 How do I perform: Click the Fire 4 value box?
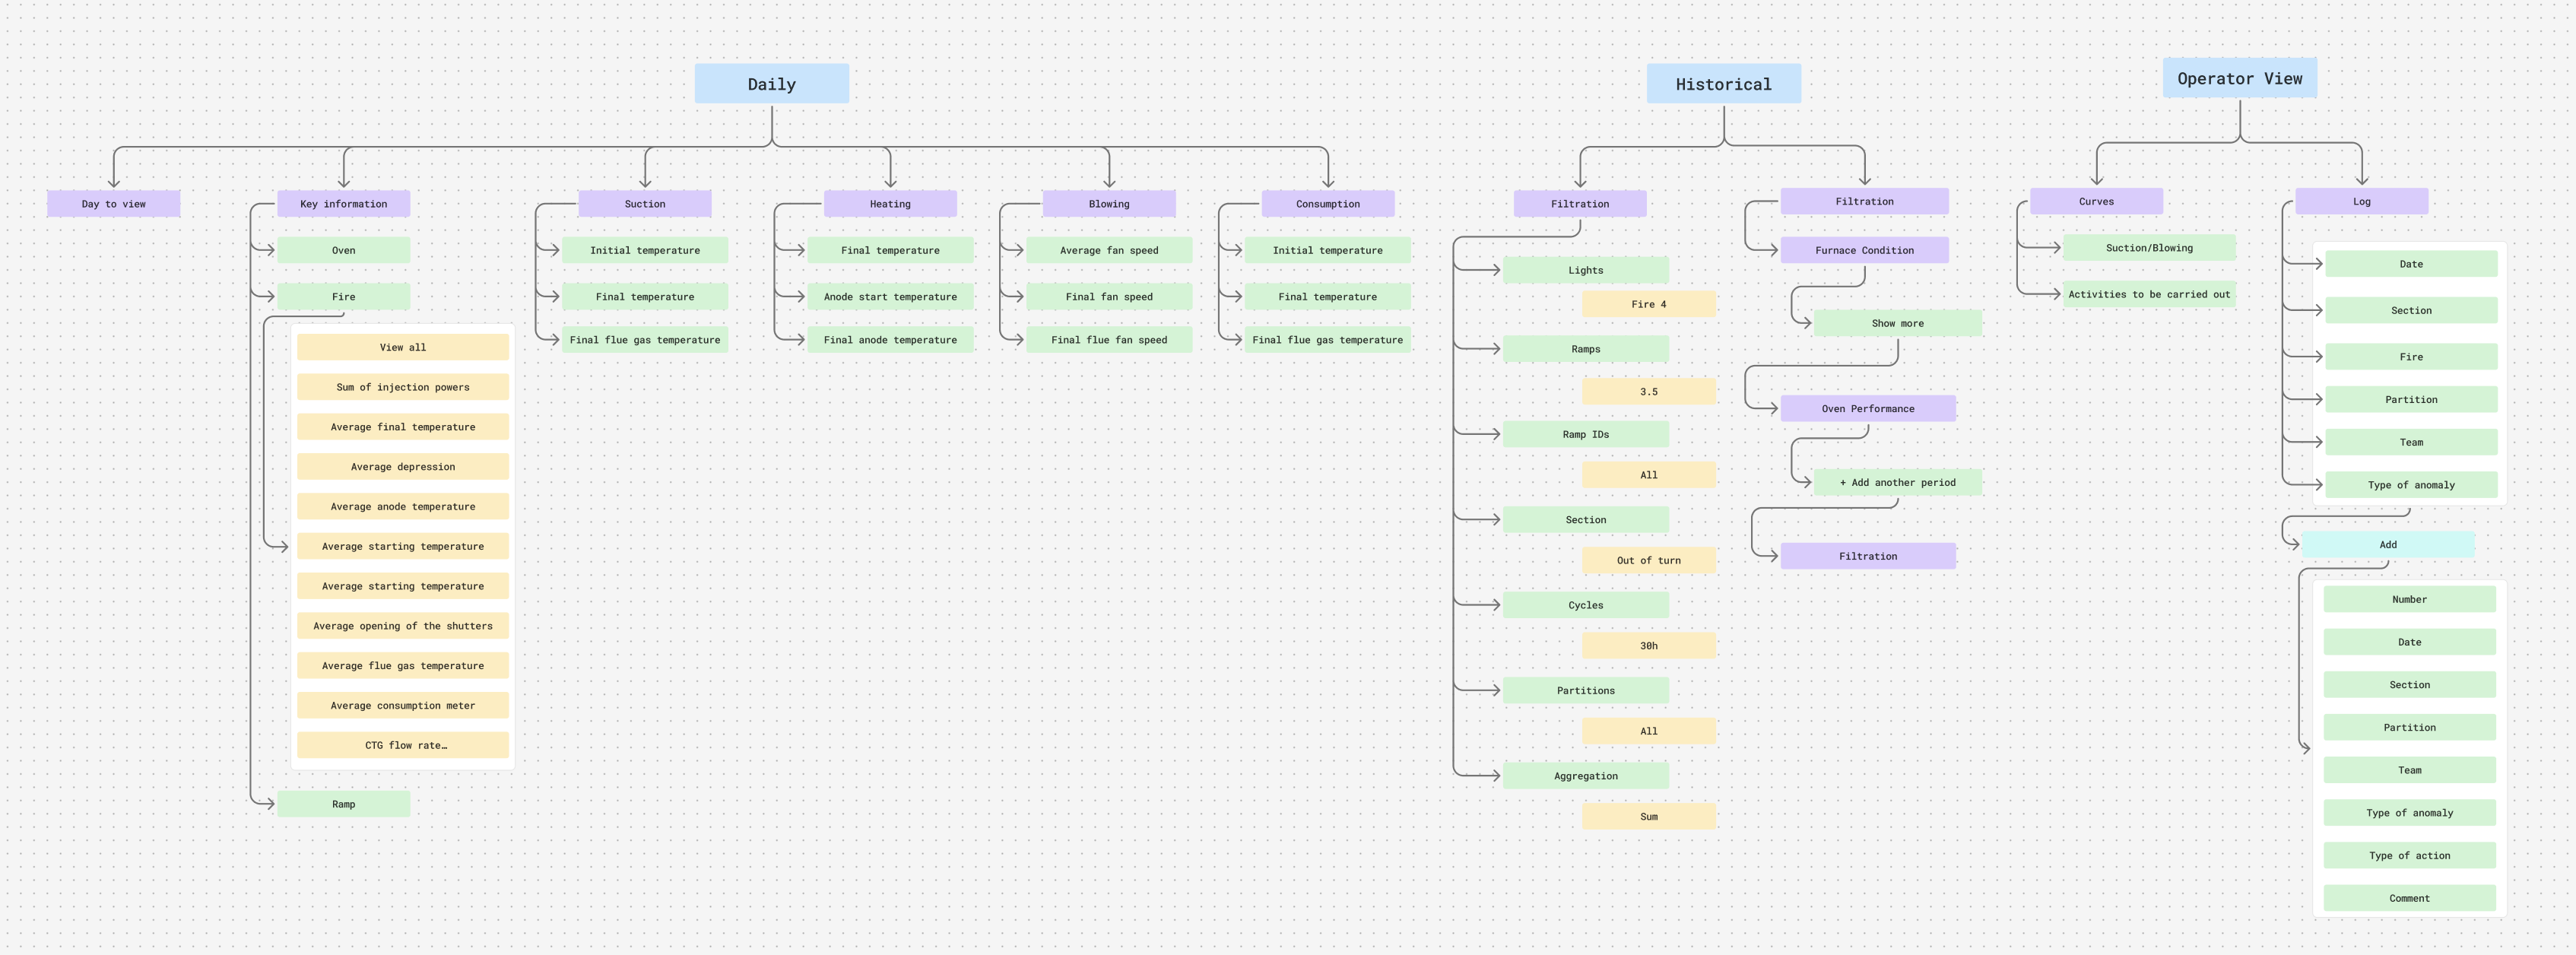1648,304
